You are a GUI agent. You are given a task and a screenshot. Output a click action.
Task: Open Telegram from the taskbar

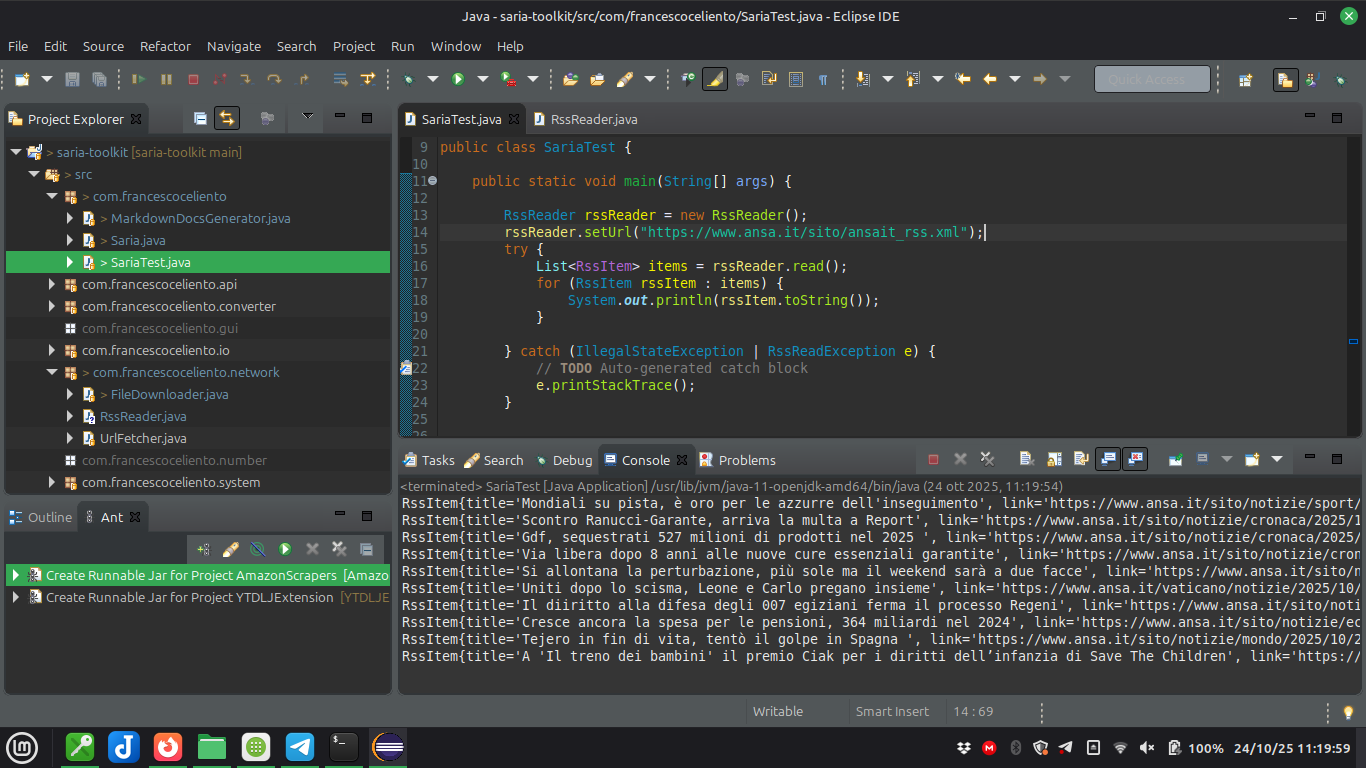[300, 747]
